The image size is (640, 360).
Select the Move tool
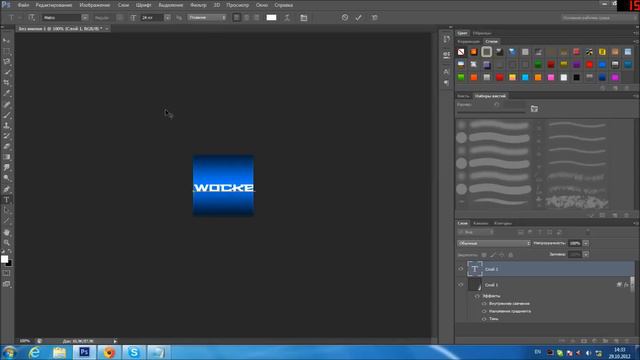coord(7,40)
